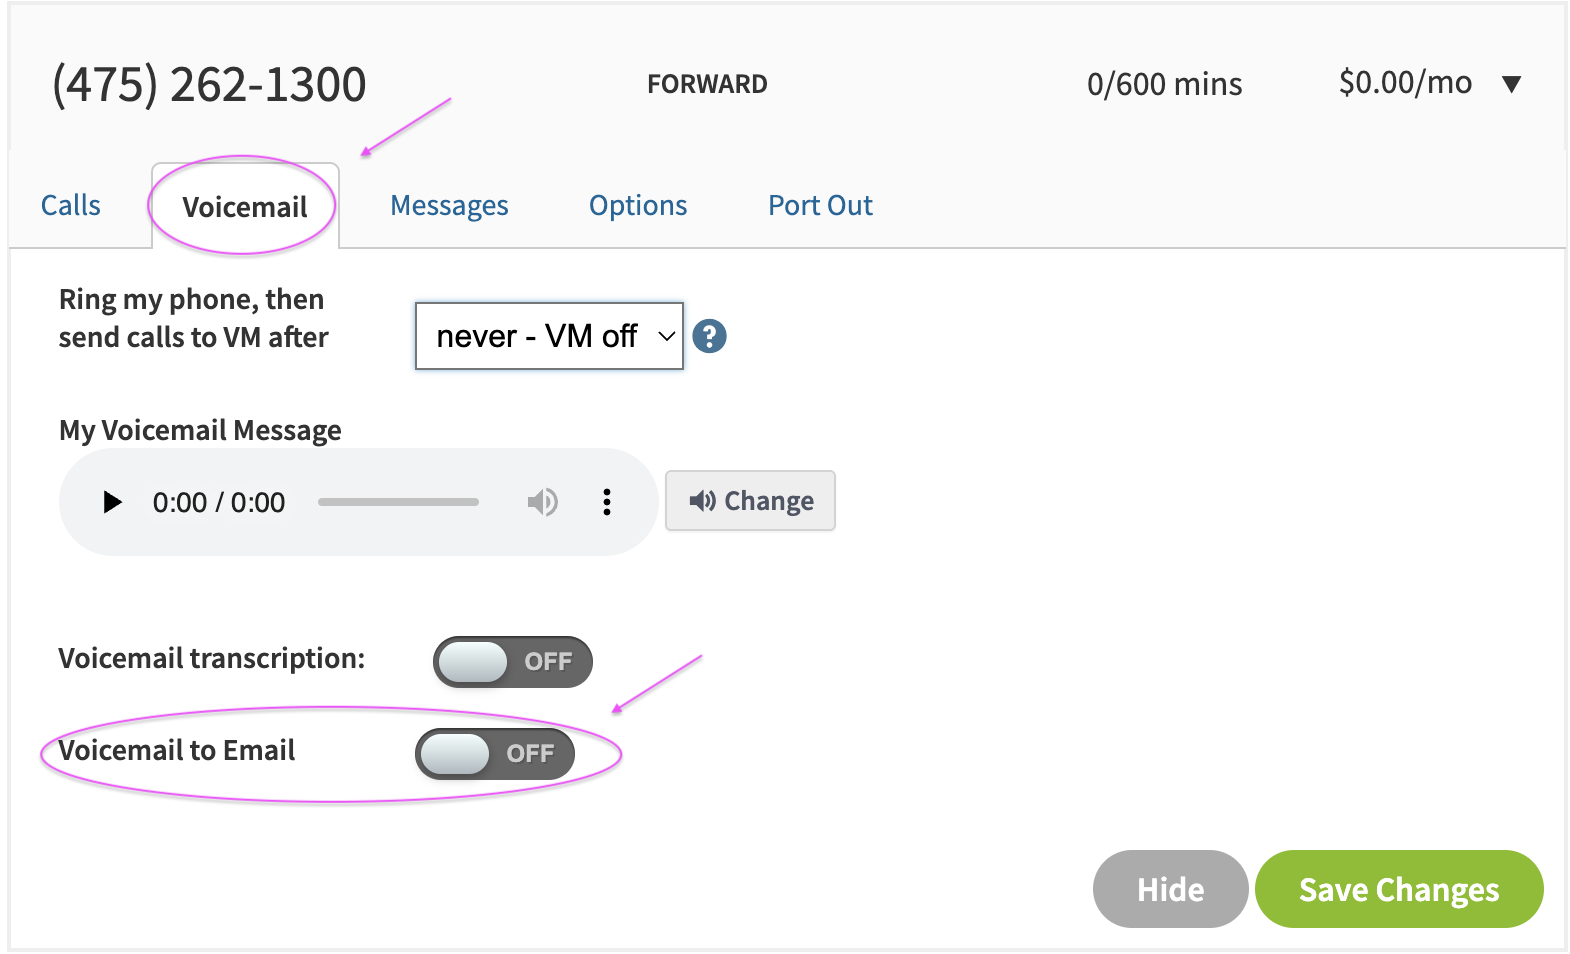The height and width of the screenshot is (954, 1570).
Task: Switch to the Calls tab
Action: click(x=71, y=206)
